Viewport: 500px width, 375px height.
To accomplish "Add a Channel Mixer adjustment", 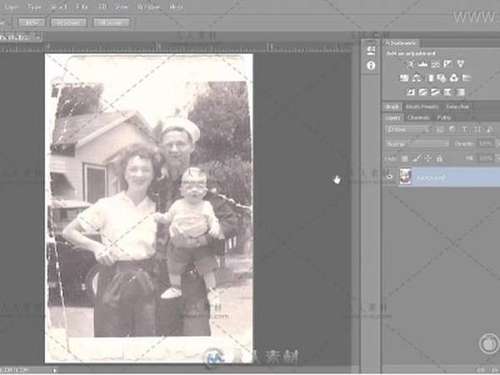I will click(x=454, y=78).
